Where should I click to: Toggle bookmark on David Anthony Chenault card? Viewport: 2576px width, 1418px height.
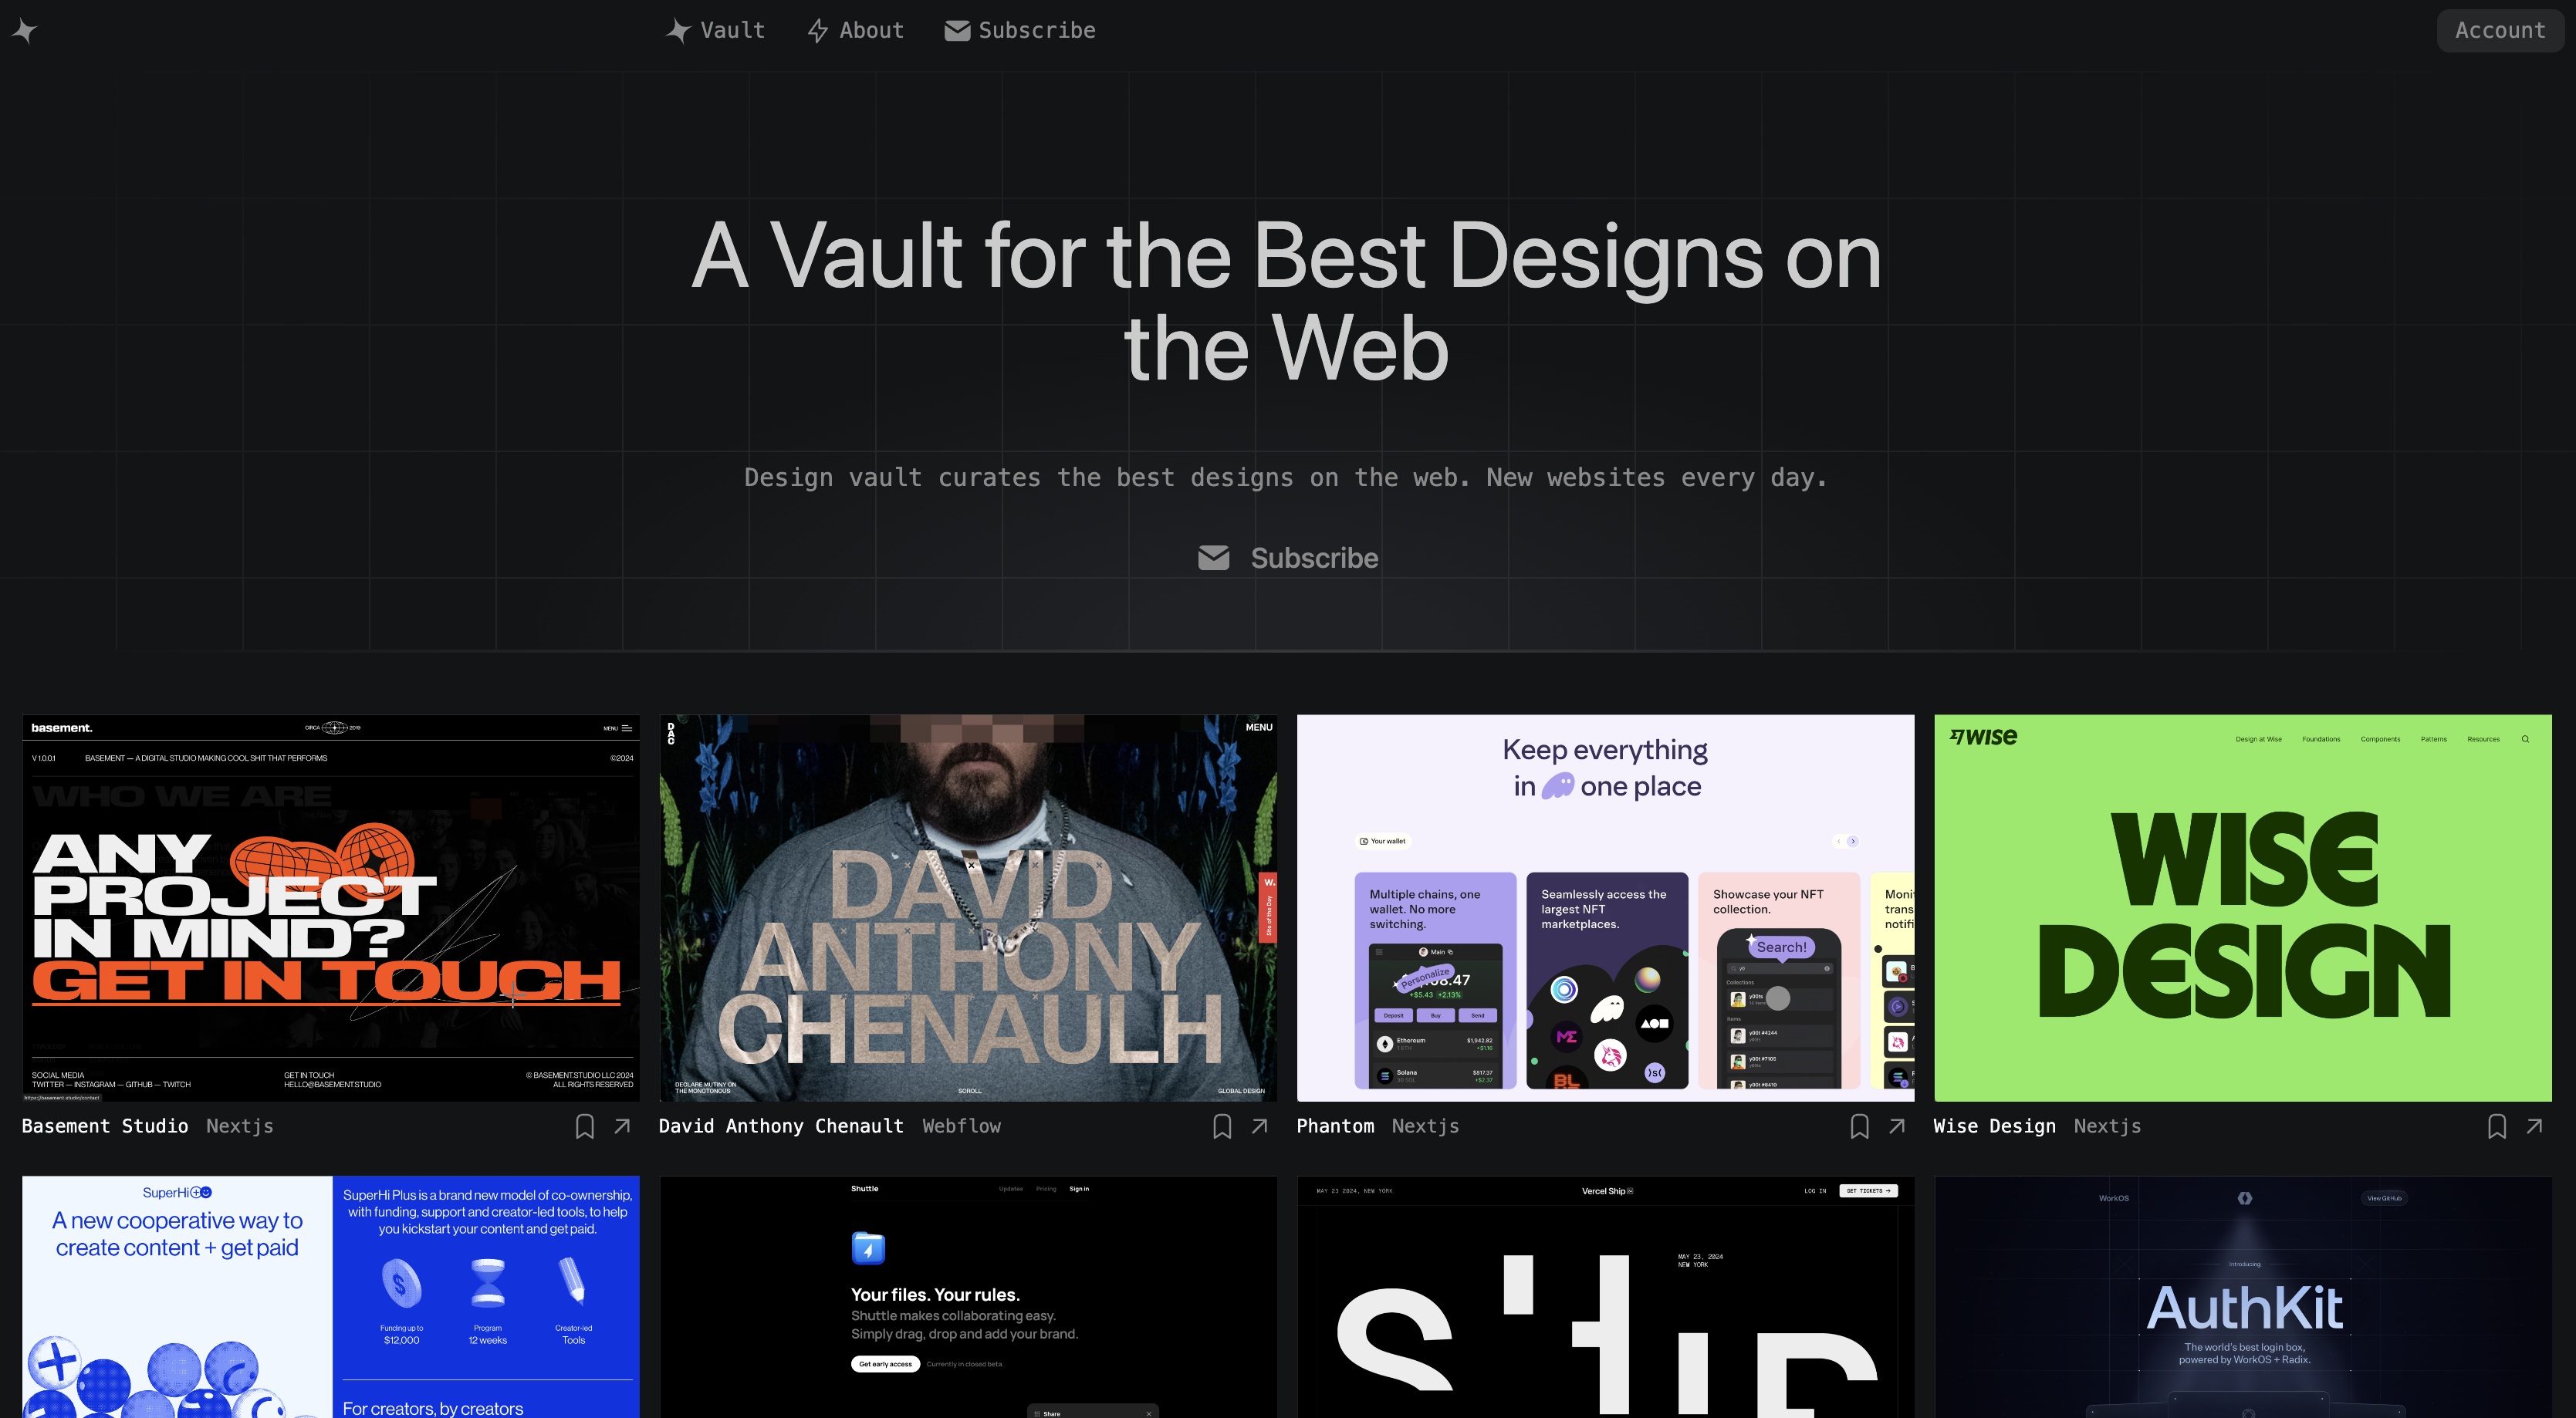pos(1222,1125)
